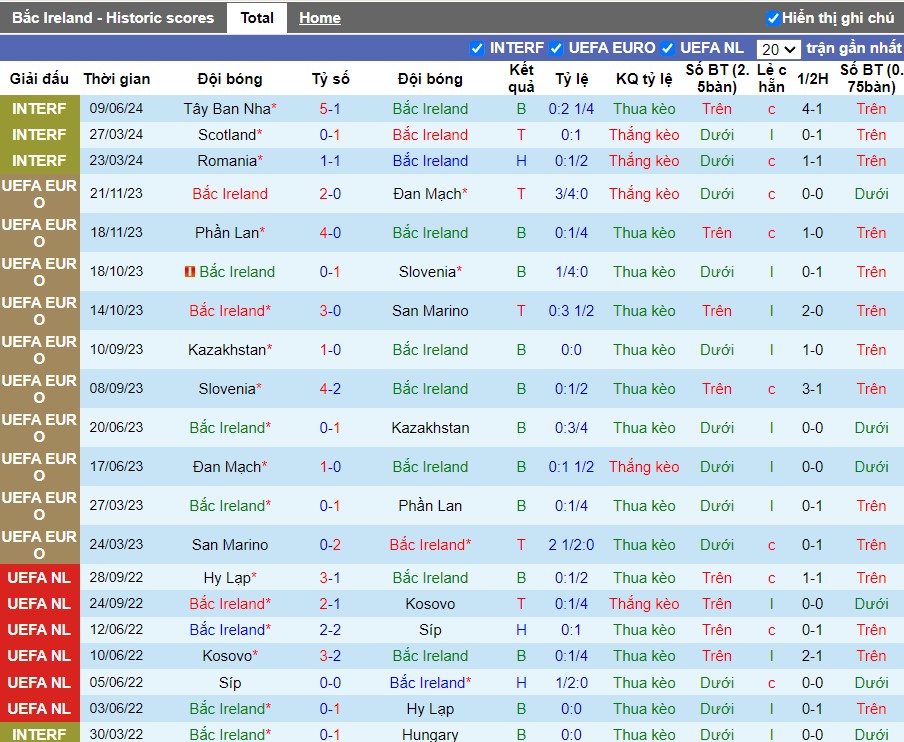Click handicap 0:2 1/4 in Tây Ban Nha row
Screen dimensions: 904x742
coord(571,108)
